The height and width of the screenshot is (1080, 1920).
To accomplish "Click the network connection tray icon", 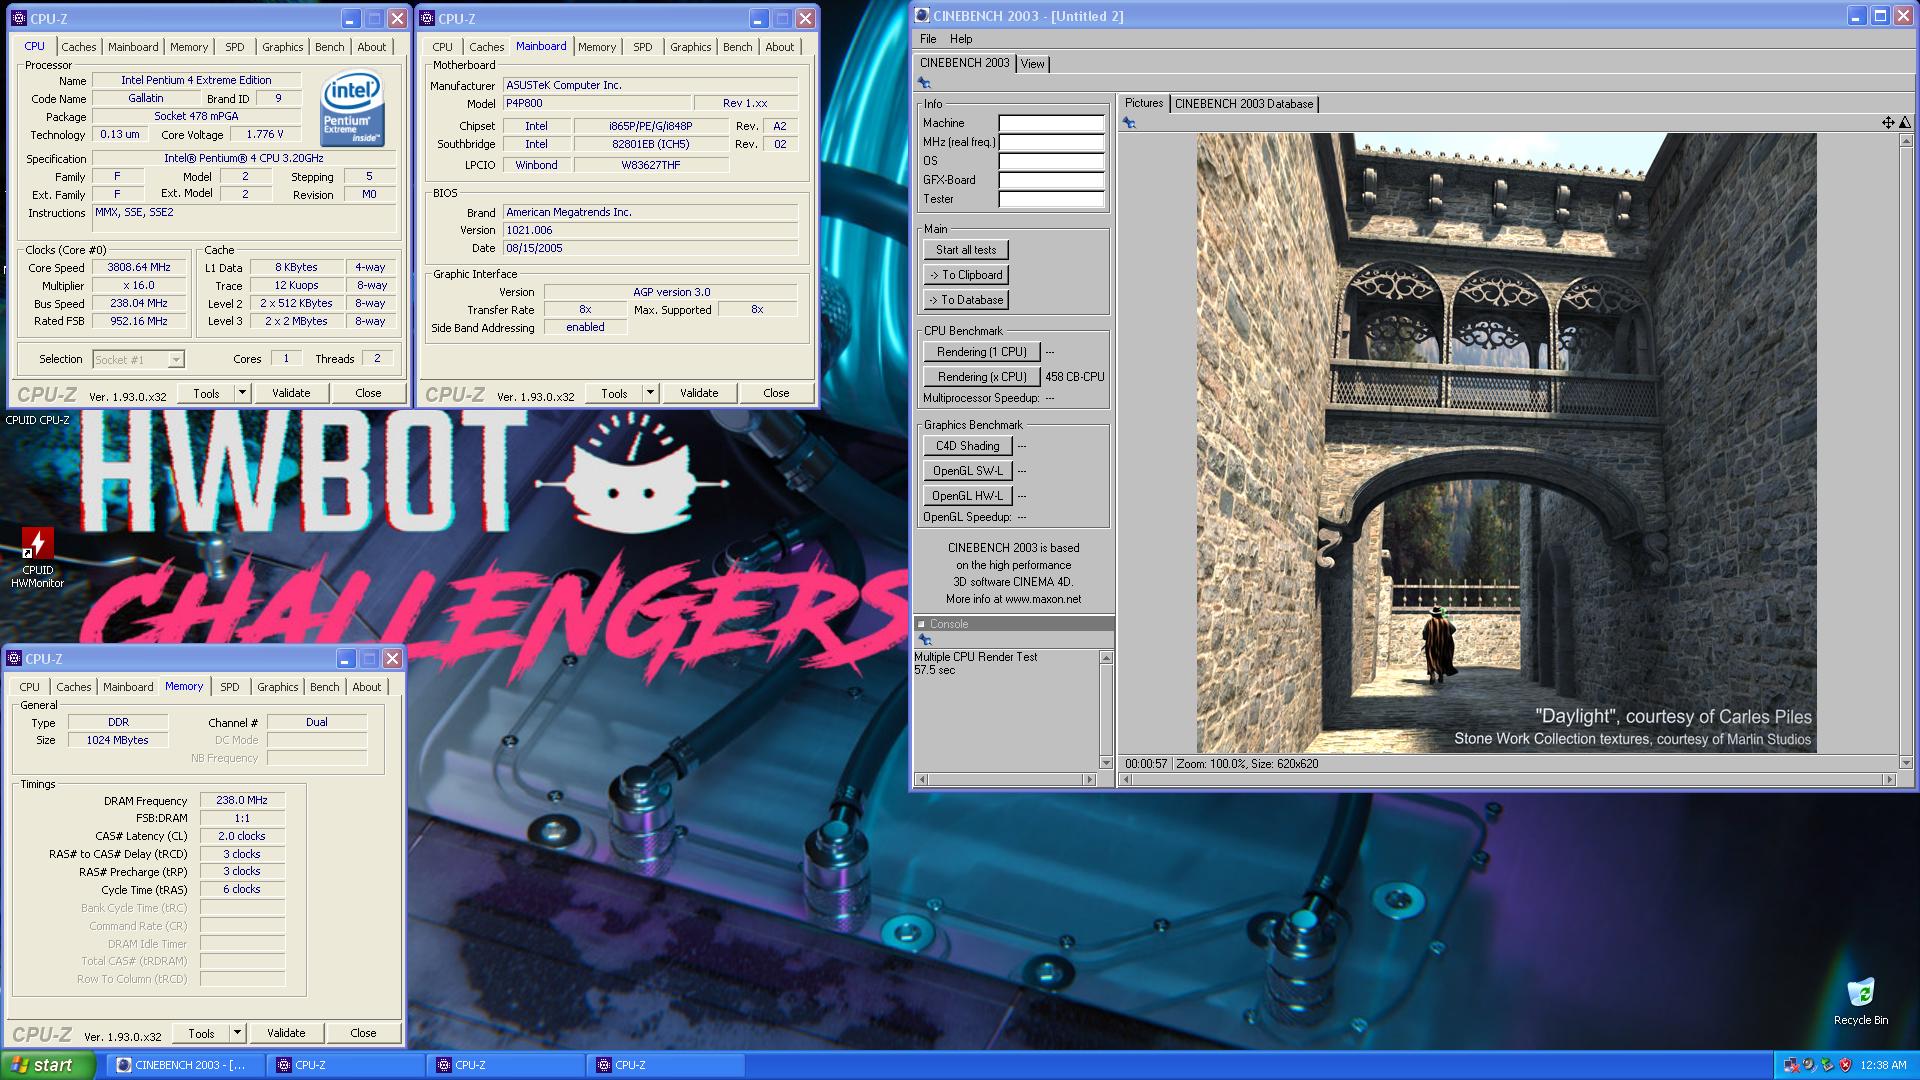I will click(x=1792, y=1065).
